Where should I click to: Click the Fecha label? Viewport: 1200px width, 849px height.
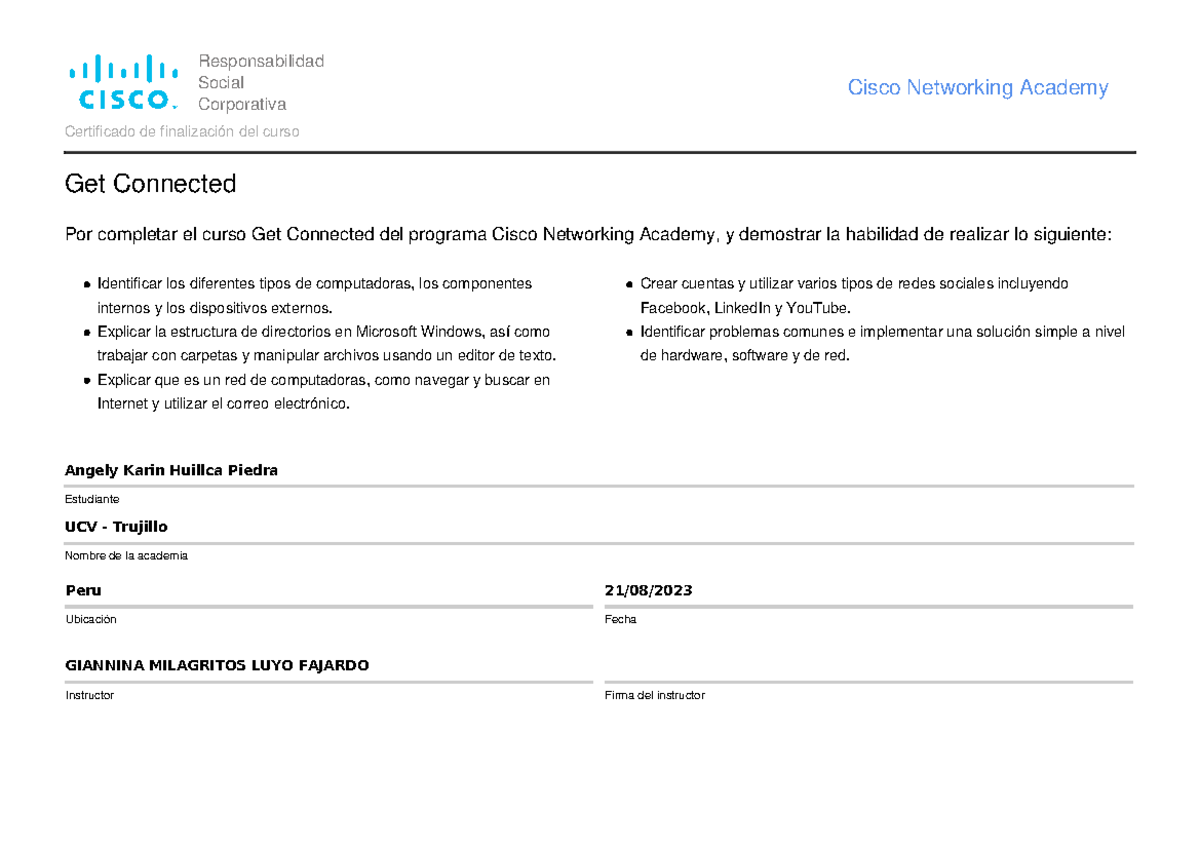coord(620,619)
